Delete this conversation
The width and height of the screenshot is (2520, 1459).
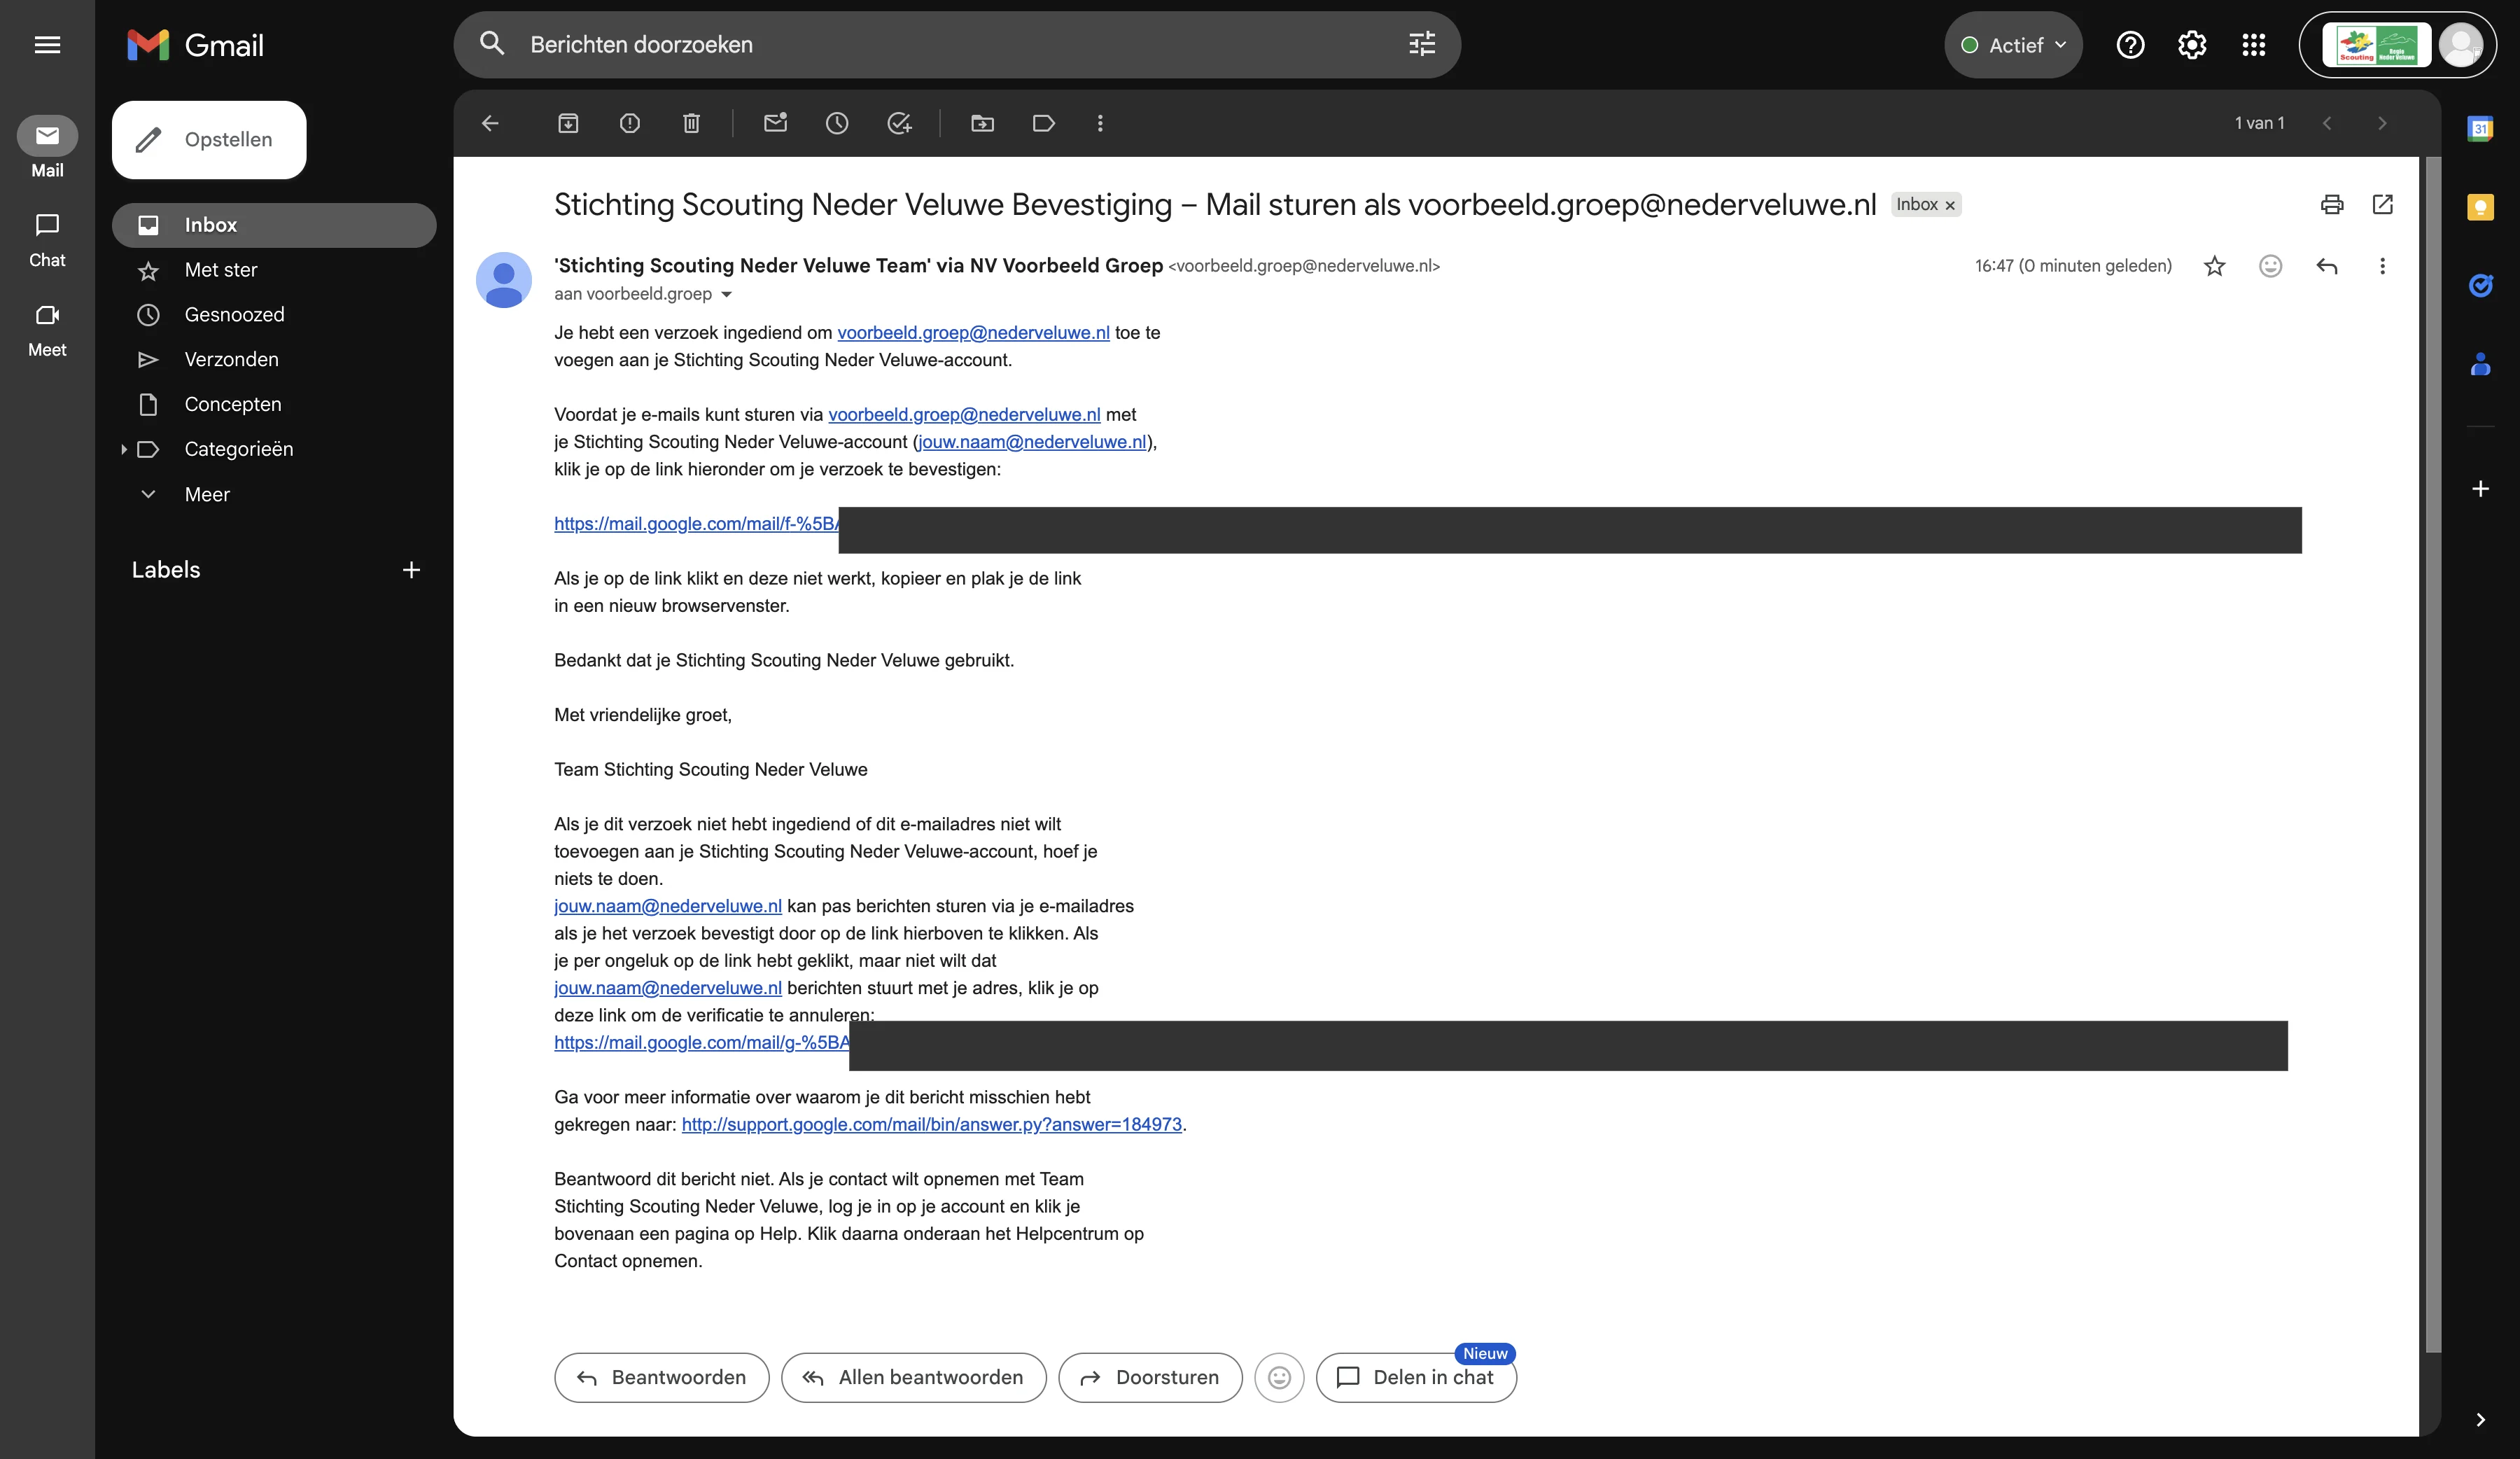[690, 123]
